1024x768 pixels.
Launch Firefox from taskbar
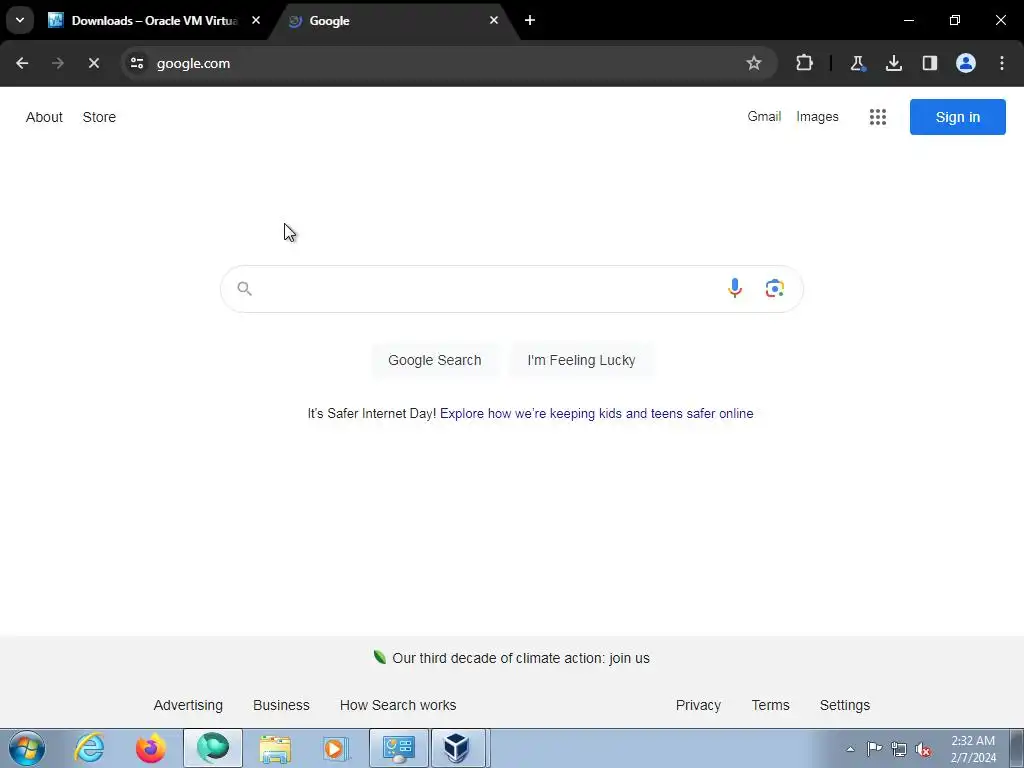(150, 748)
